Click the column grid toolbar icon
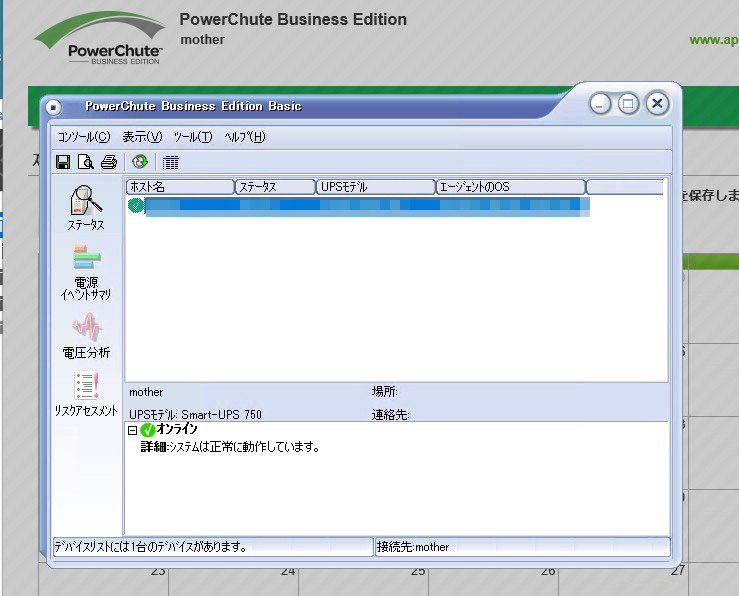This screenshot has width=739, height=596. coord(171,163)
